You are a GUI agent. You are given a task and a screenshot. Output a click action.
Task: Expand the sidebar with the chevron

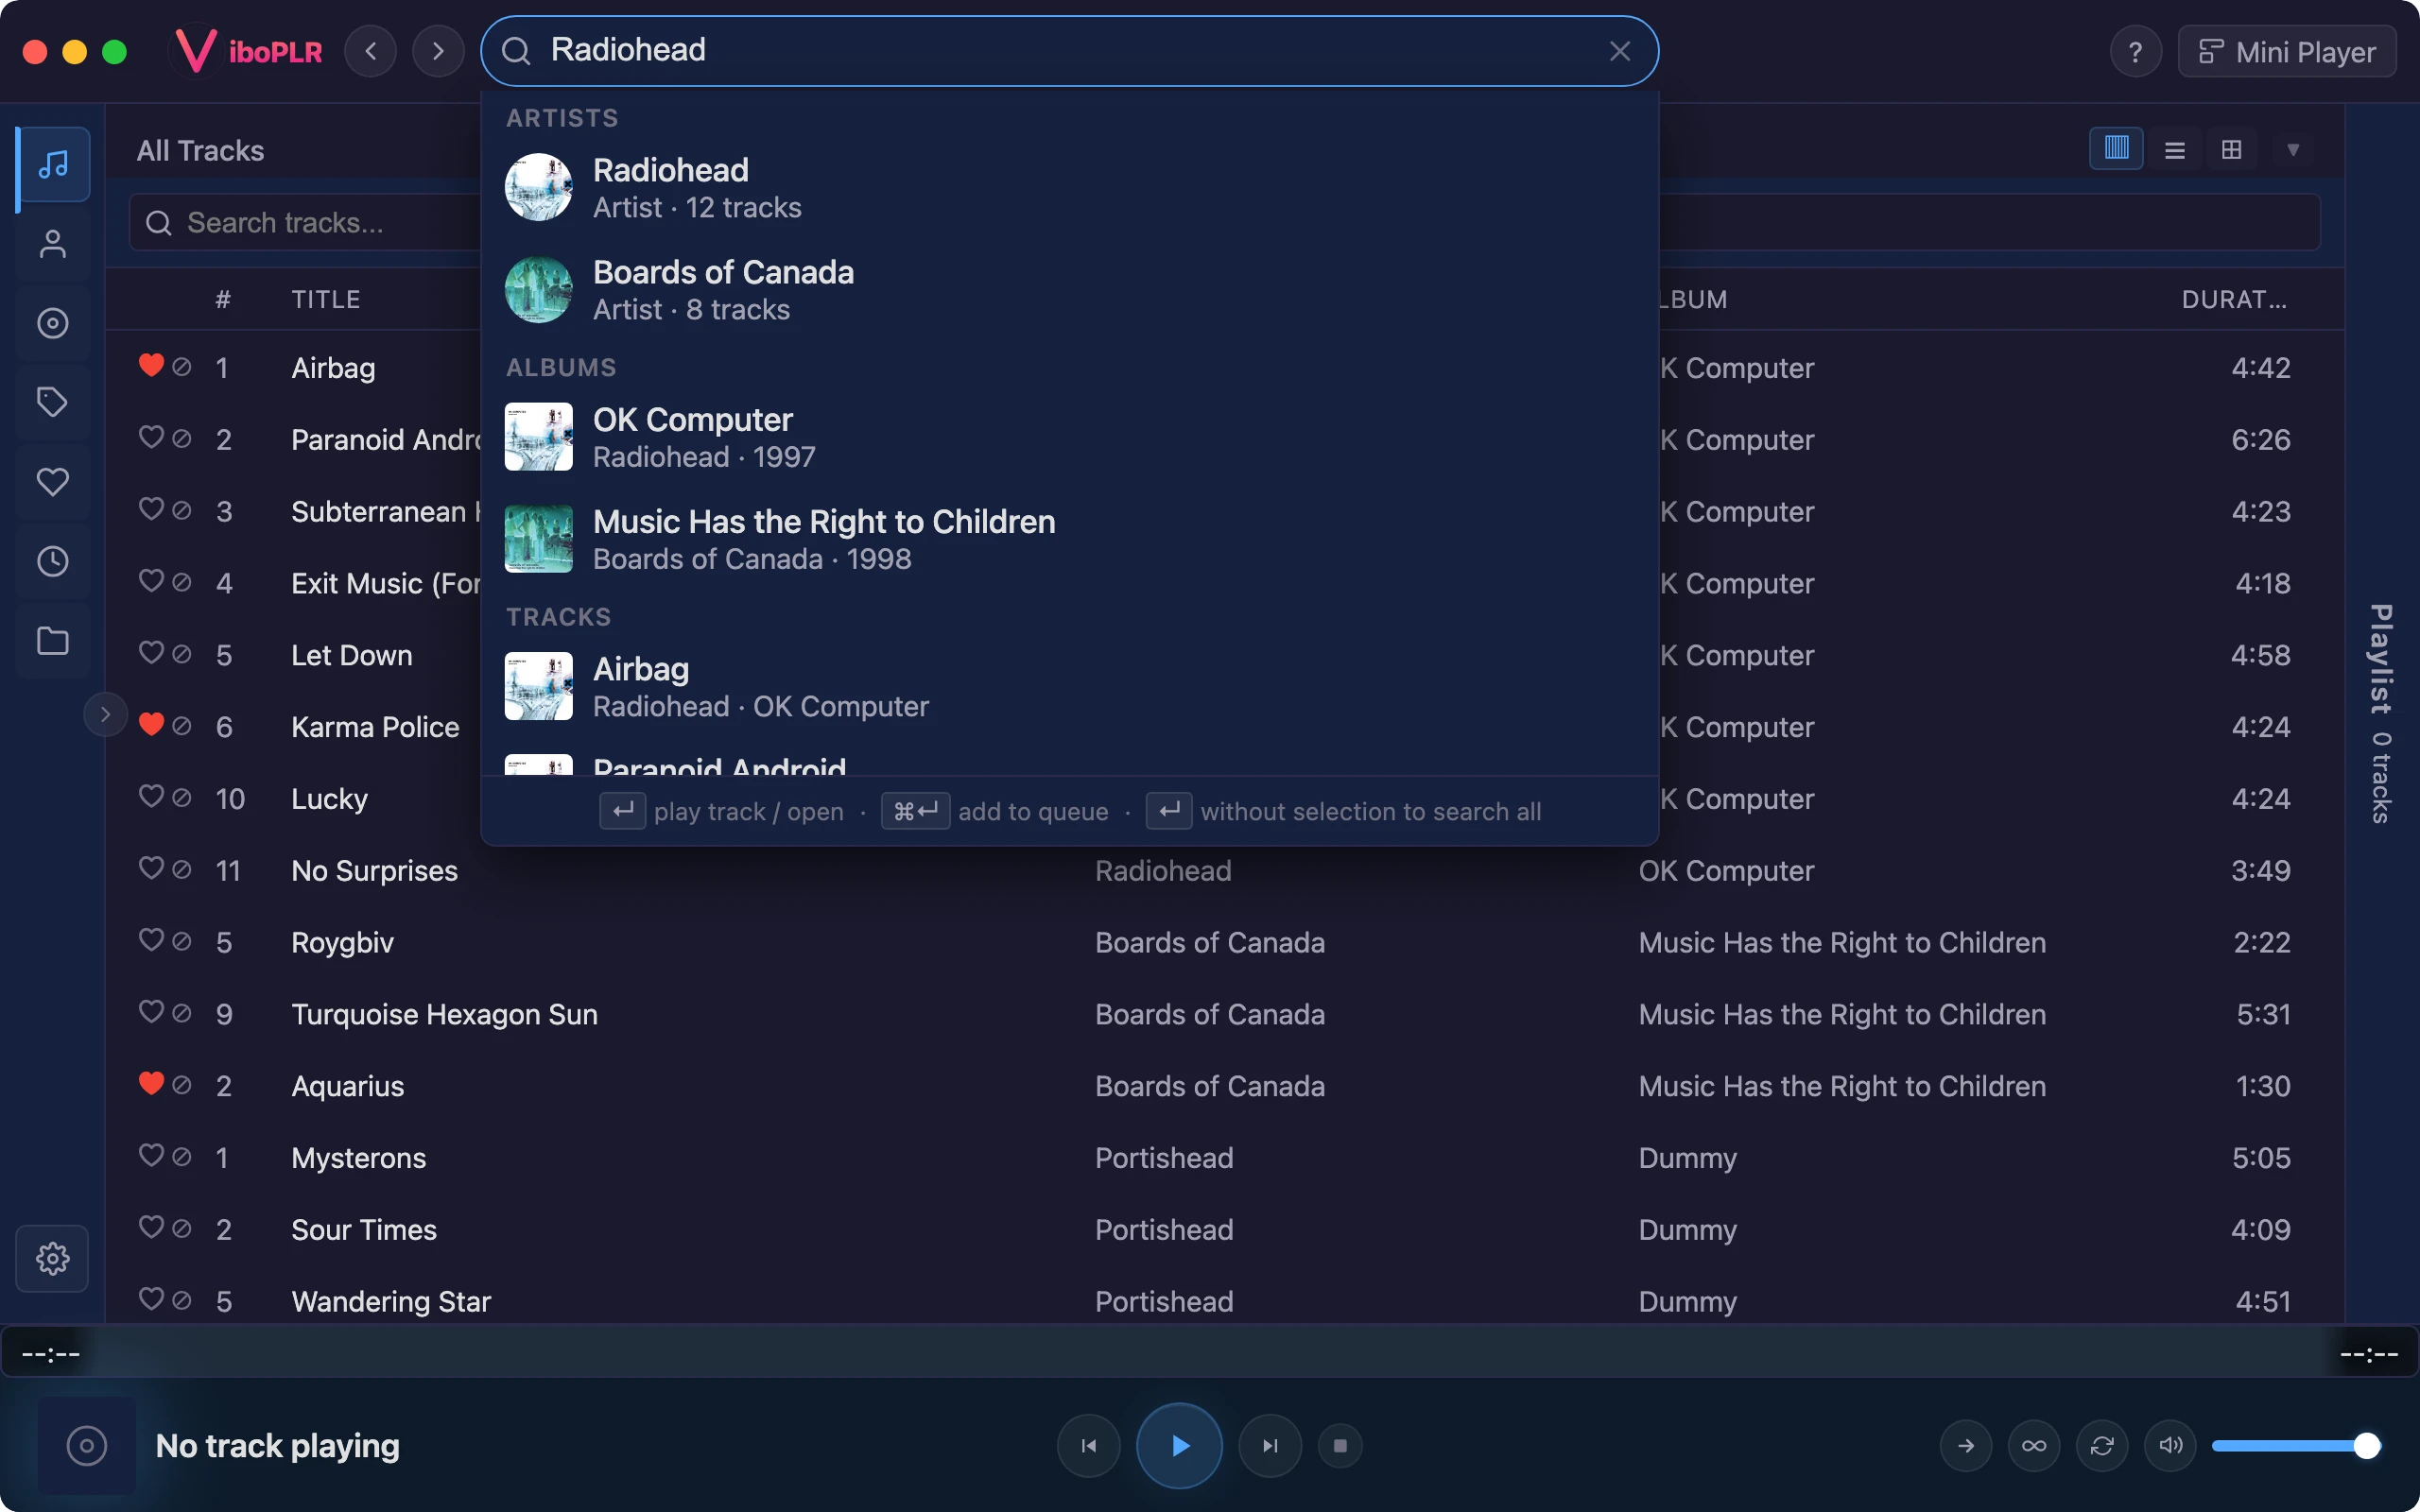point(105,714)
